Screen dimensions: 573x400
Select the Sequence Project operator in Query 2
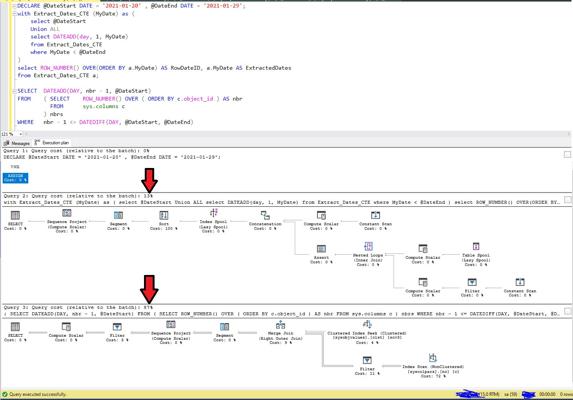pyautogui.click(x=67, y=221)
